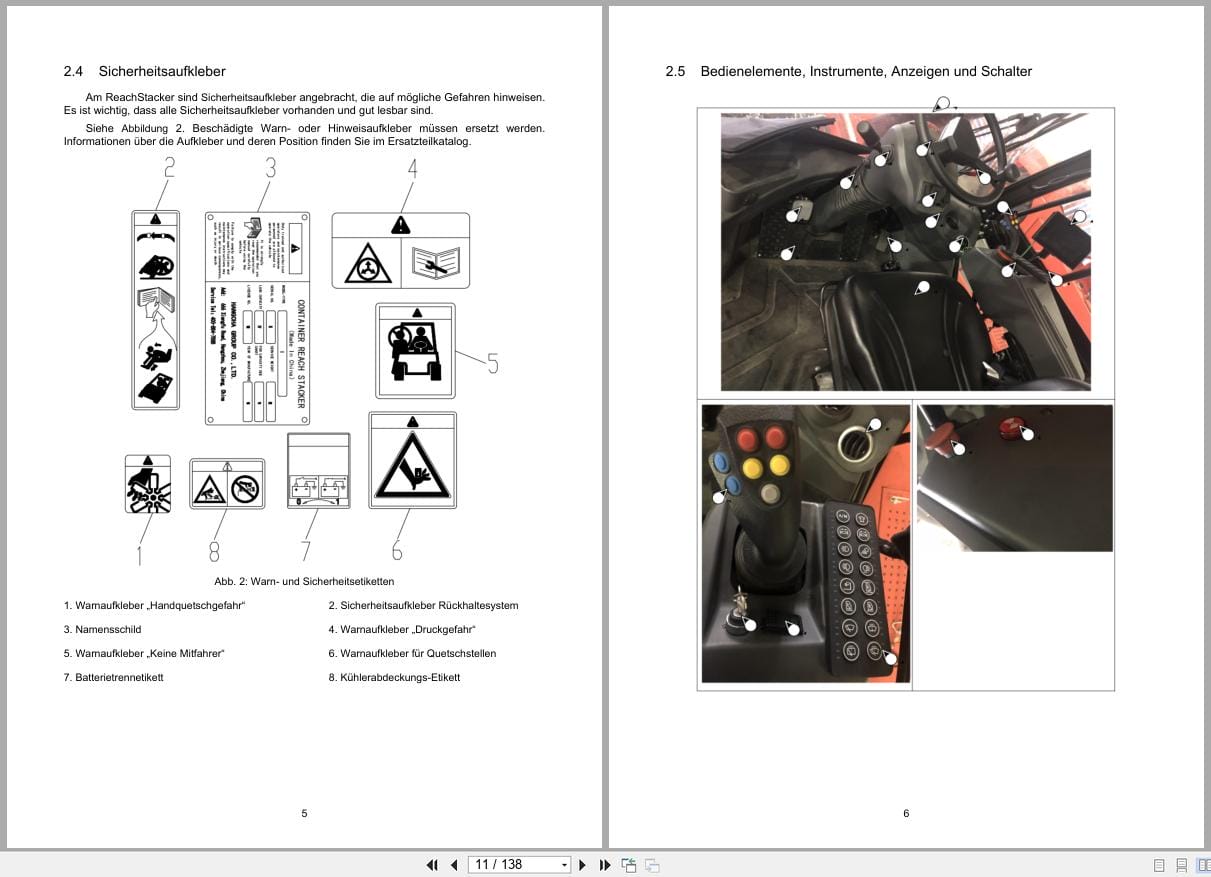
Task: Click '1. Warnaufkleber „Handquetschgefahr“'
Action: [154, 605]
